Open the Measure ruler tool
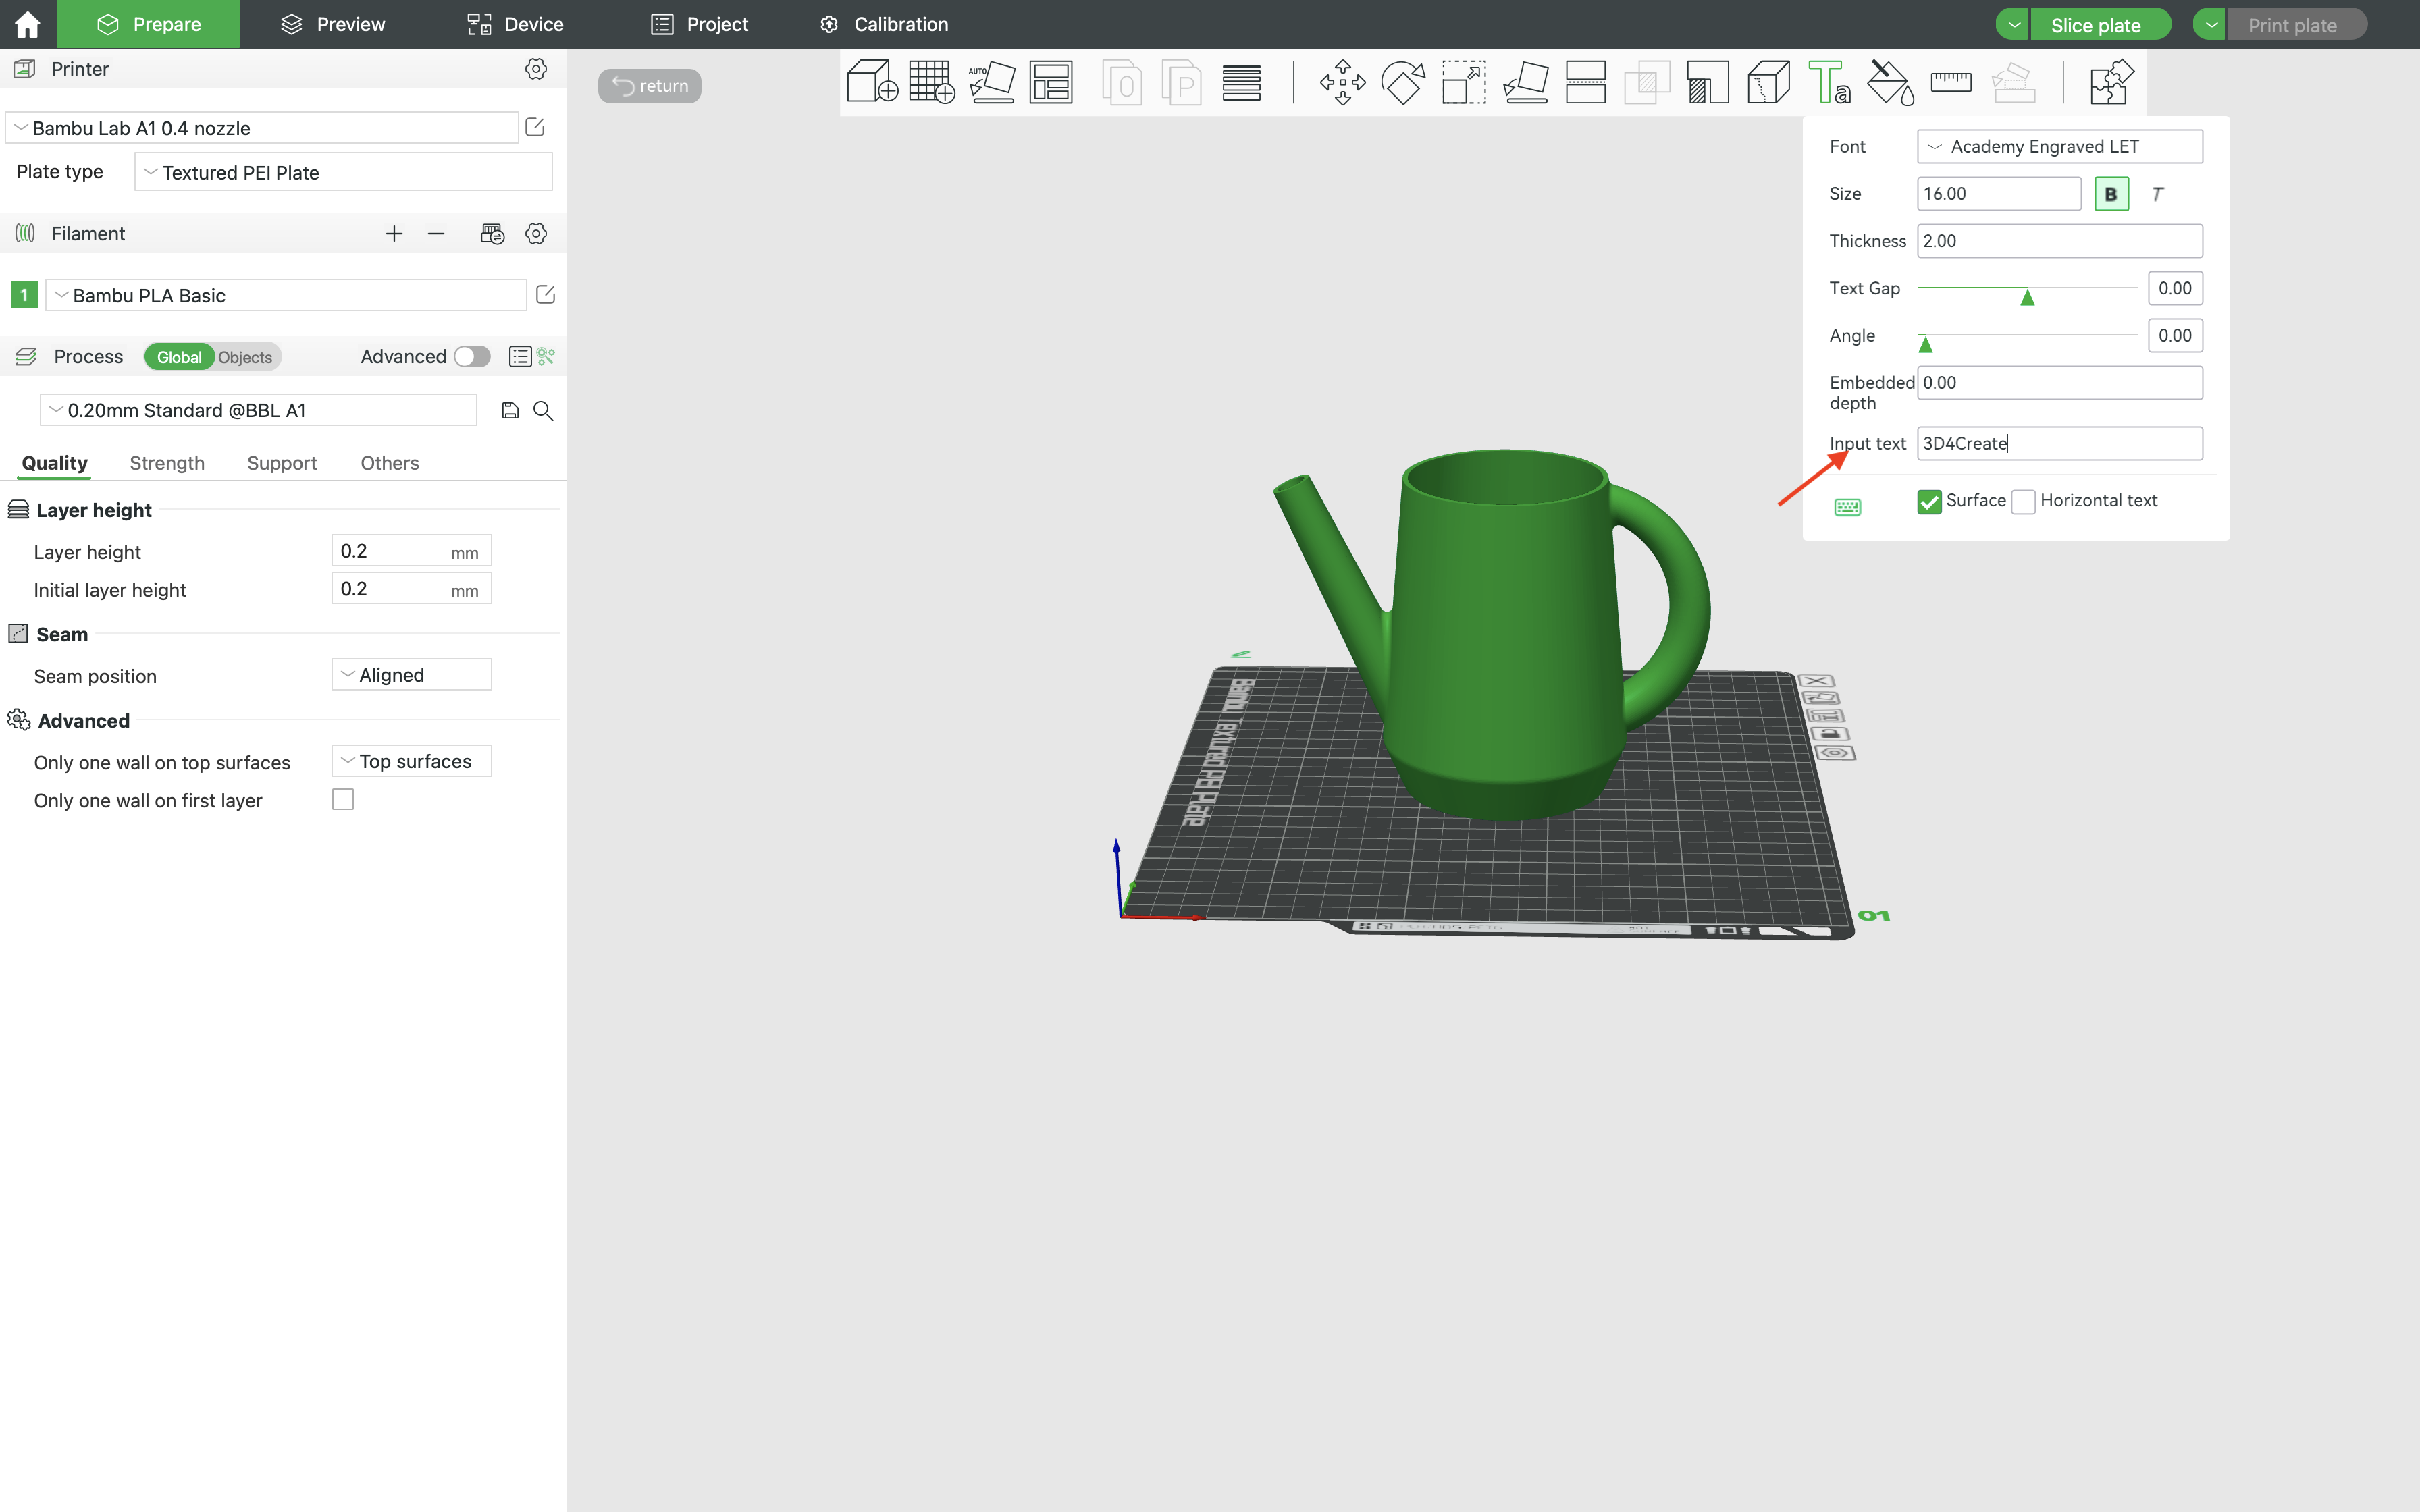 [x=1950, y=82]
